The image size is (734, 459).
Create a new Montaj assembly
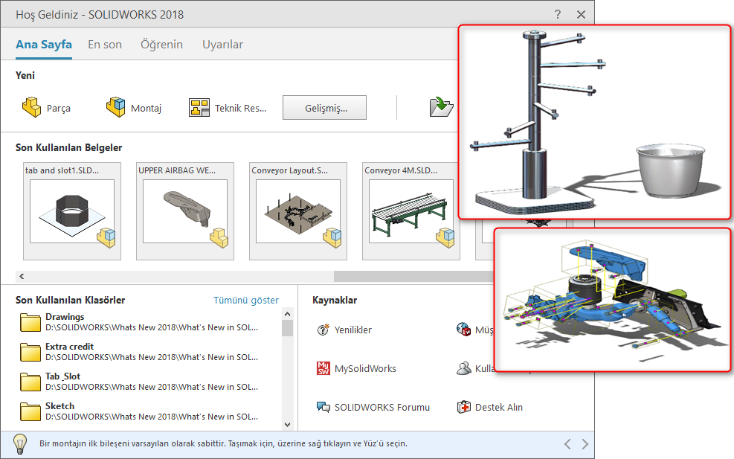134,108
